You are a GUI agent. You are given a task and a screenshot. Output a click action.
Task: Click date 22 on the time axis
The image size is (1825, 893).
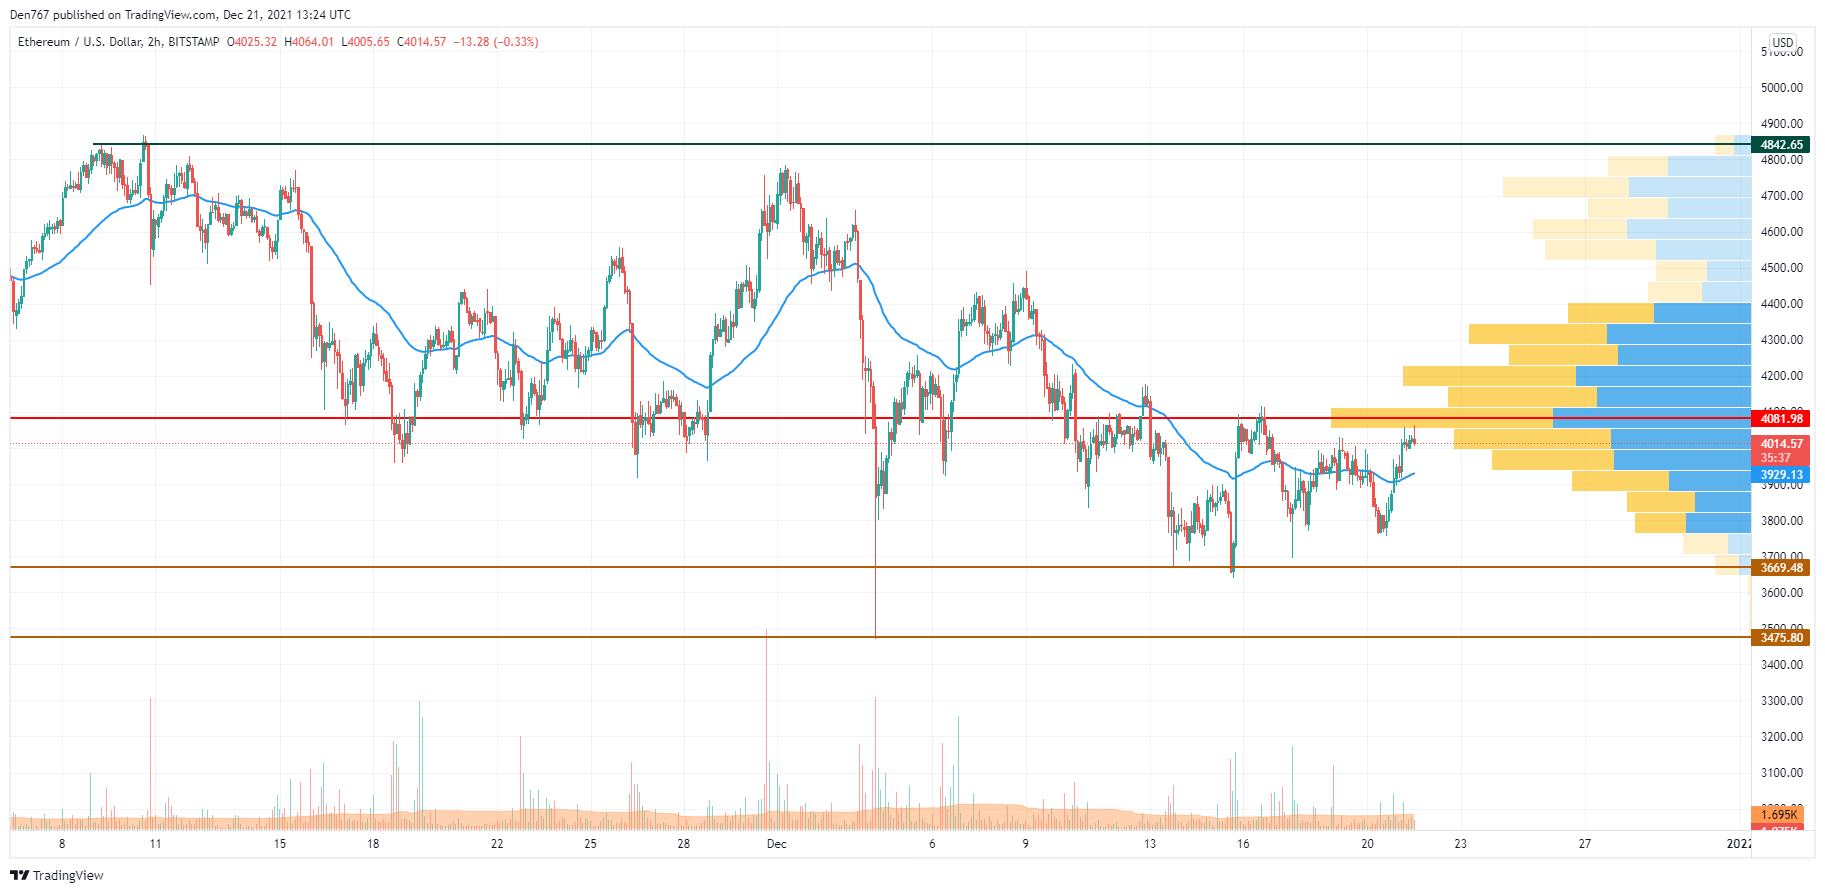pos(497,844)
